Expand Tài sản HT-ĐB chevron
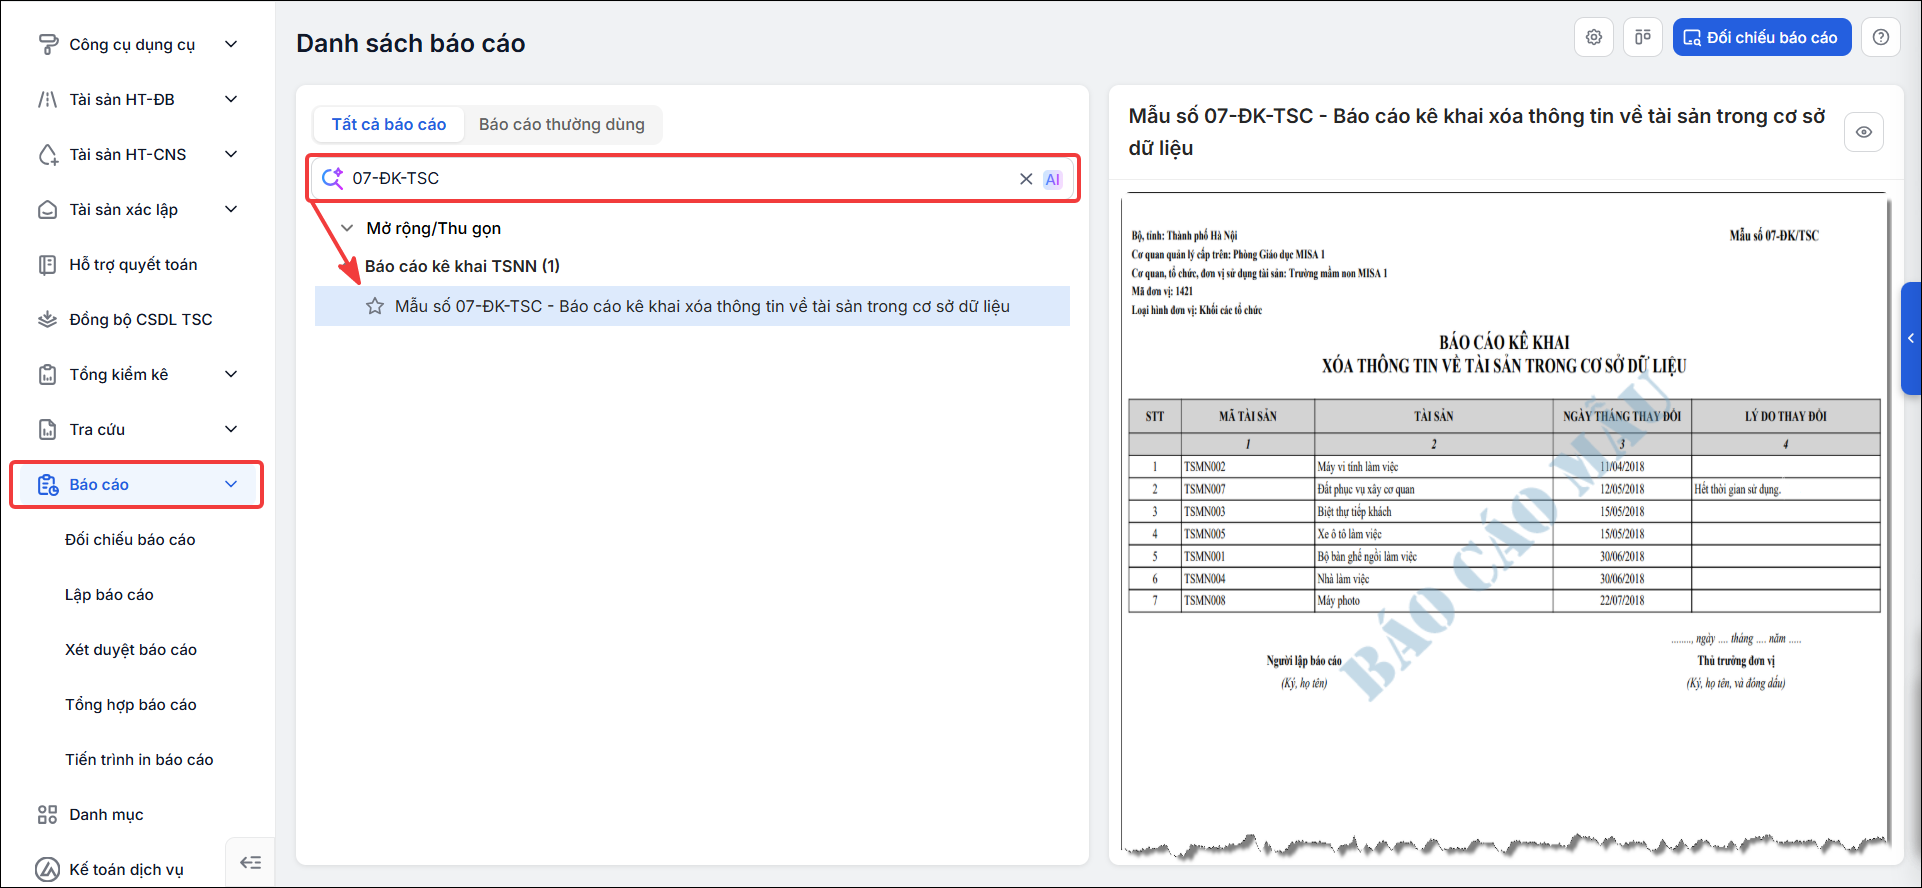Viewport: 1922px width, 888px height. tap(231, 99)
